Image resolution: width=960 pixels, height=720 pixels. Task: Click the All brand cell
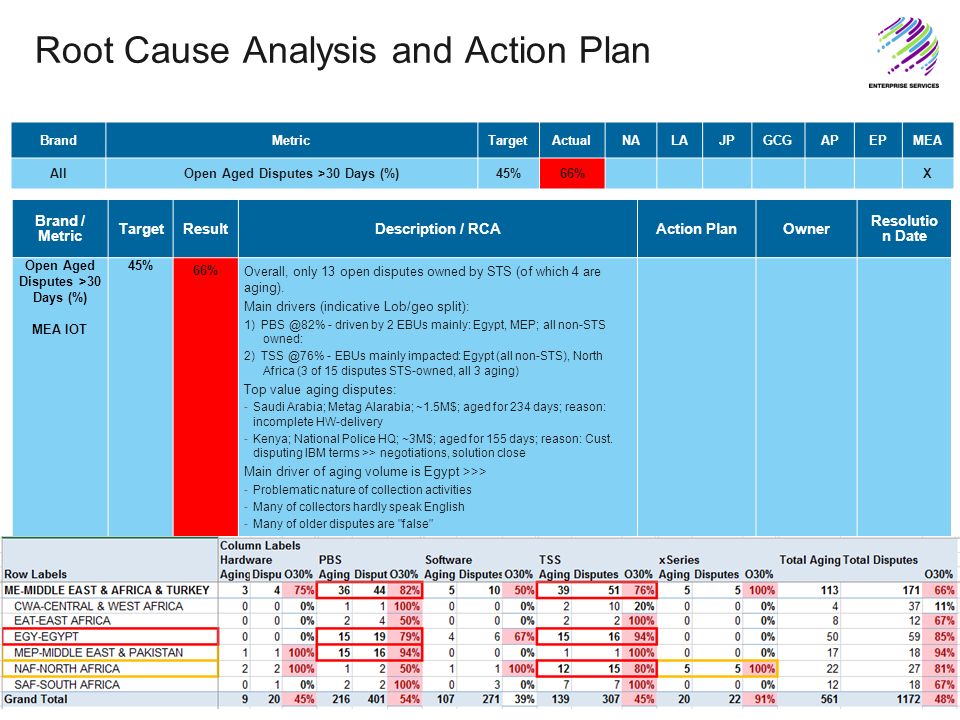coord(58,173)
